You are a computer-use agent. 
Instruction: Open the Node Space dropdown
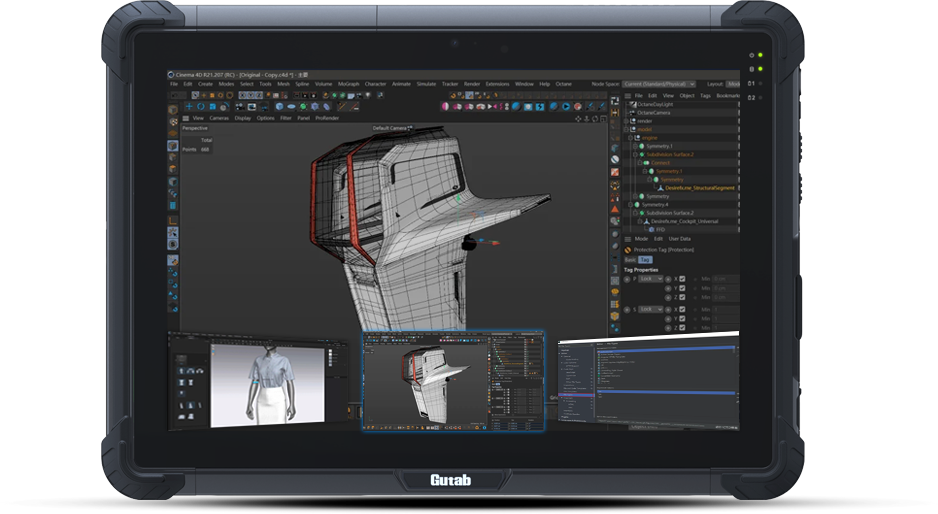click(659, 84)
